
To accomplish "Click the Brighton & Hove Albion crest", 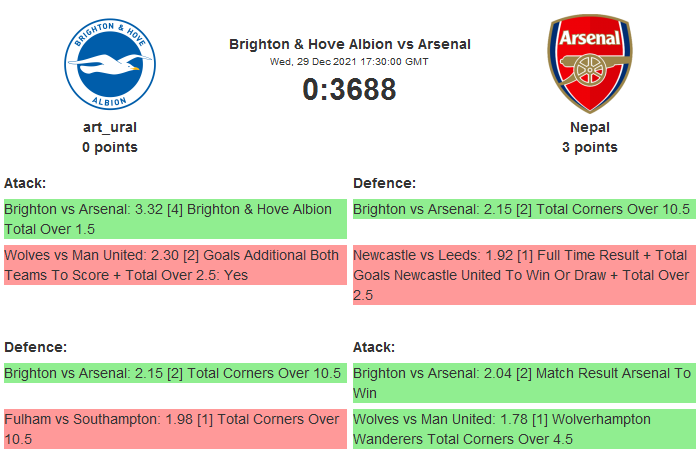I will pyautogui.click(x=109, y=63).
